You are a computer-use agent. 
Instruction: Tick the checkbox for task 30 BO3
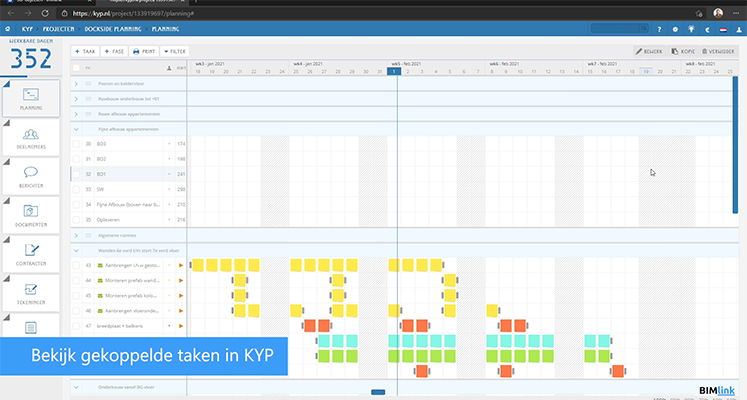pyautogui.click(x=76, y=144)
